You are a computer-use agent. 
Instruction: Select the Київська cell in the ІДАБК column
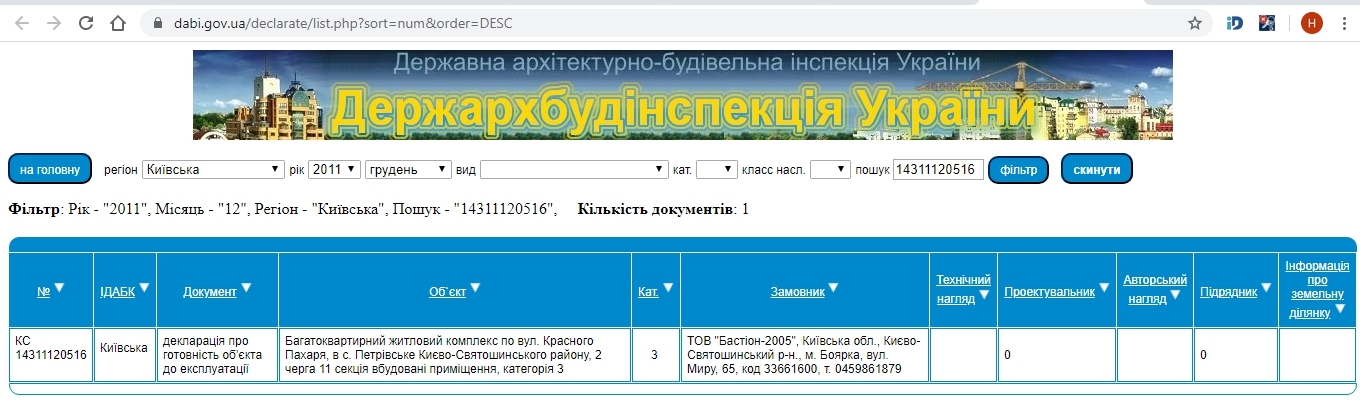click(125, 354)
